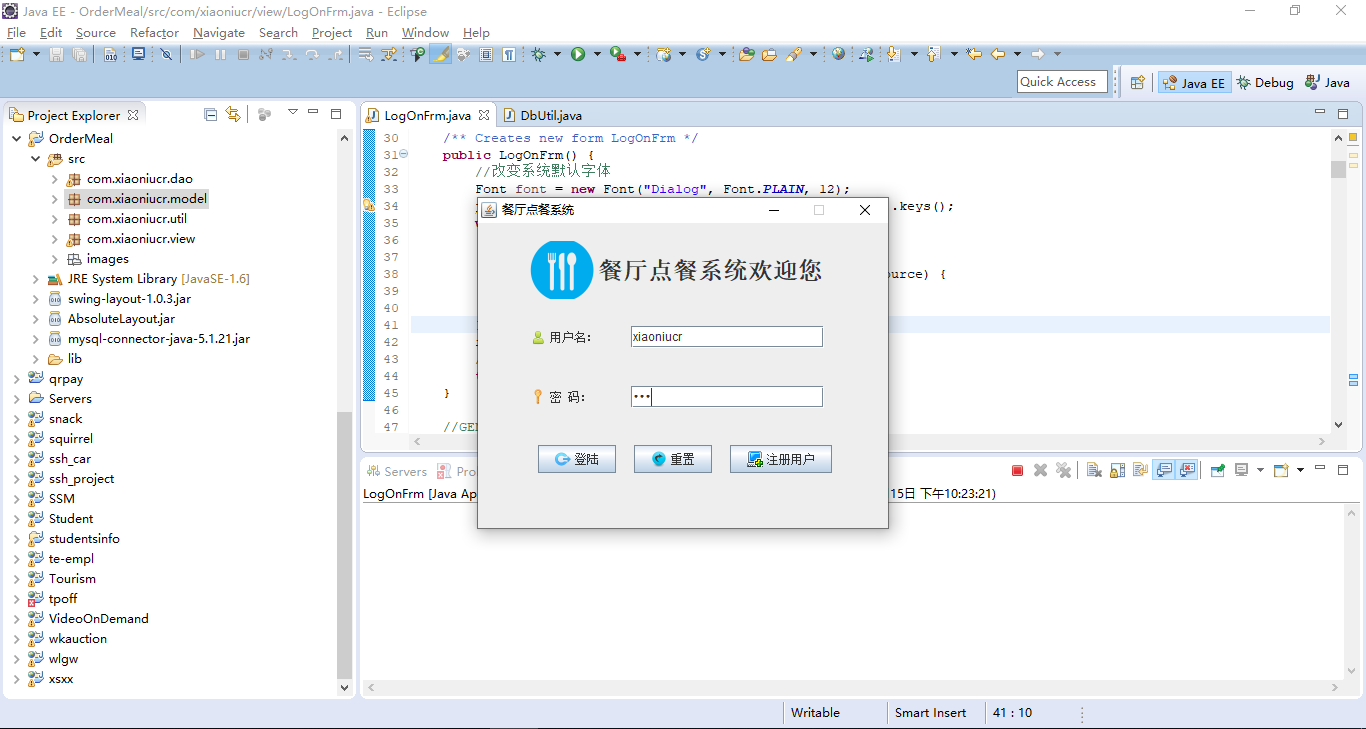Click the Run Last Tool with toolbox icon
1366x729 pixels.
pos(619,54)
